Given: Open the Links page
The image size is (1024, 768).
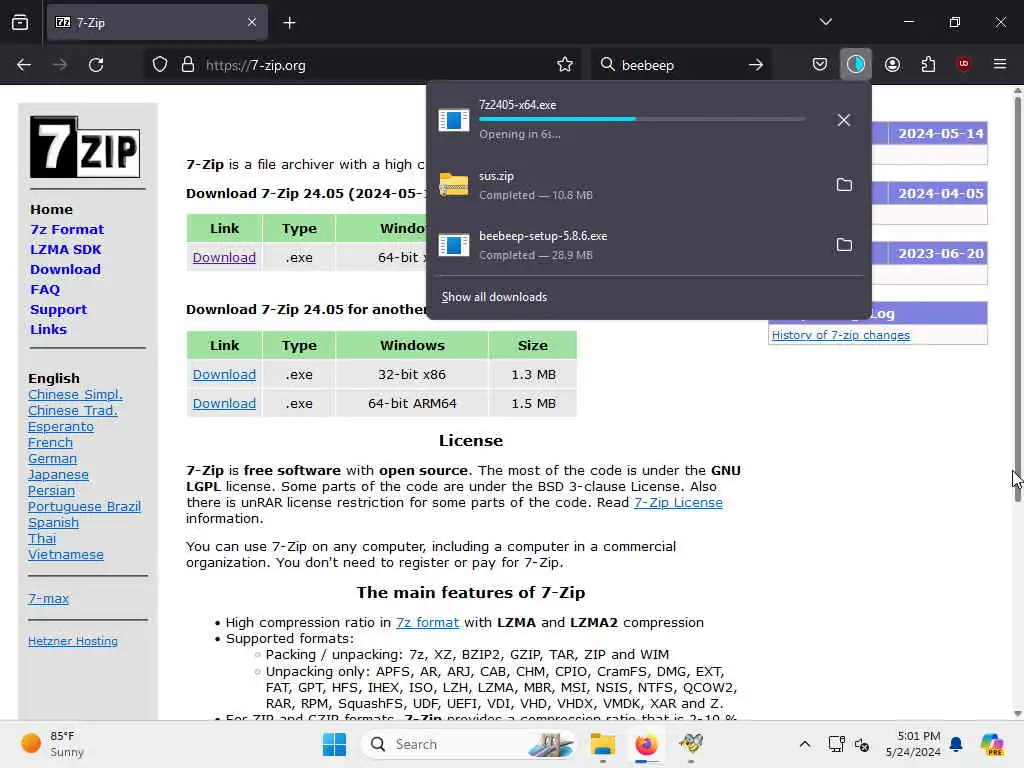Looking at the screenshot, I should coord(48,329).
